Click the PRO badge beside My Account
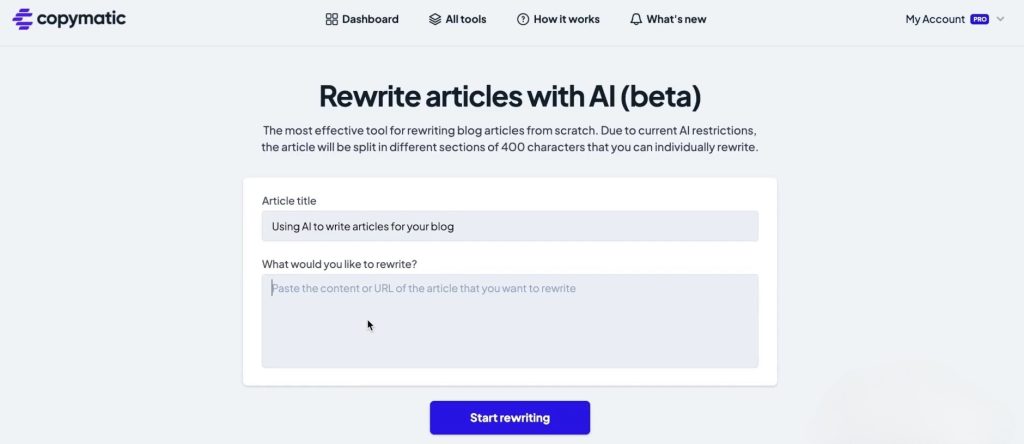 pyautogui.click(x=980, y=20)
